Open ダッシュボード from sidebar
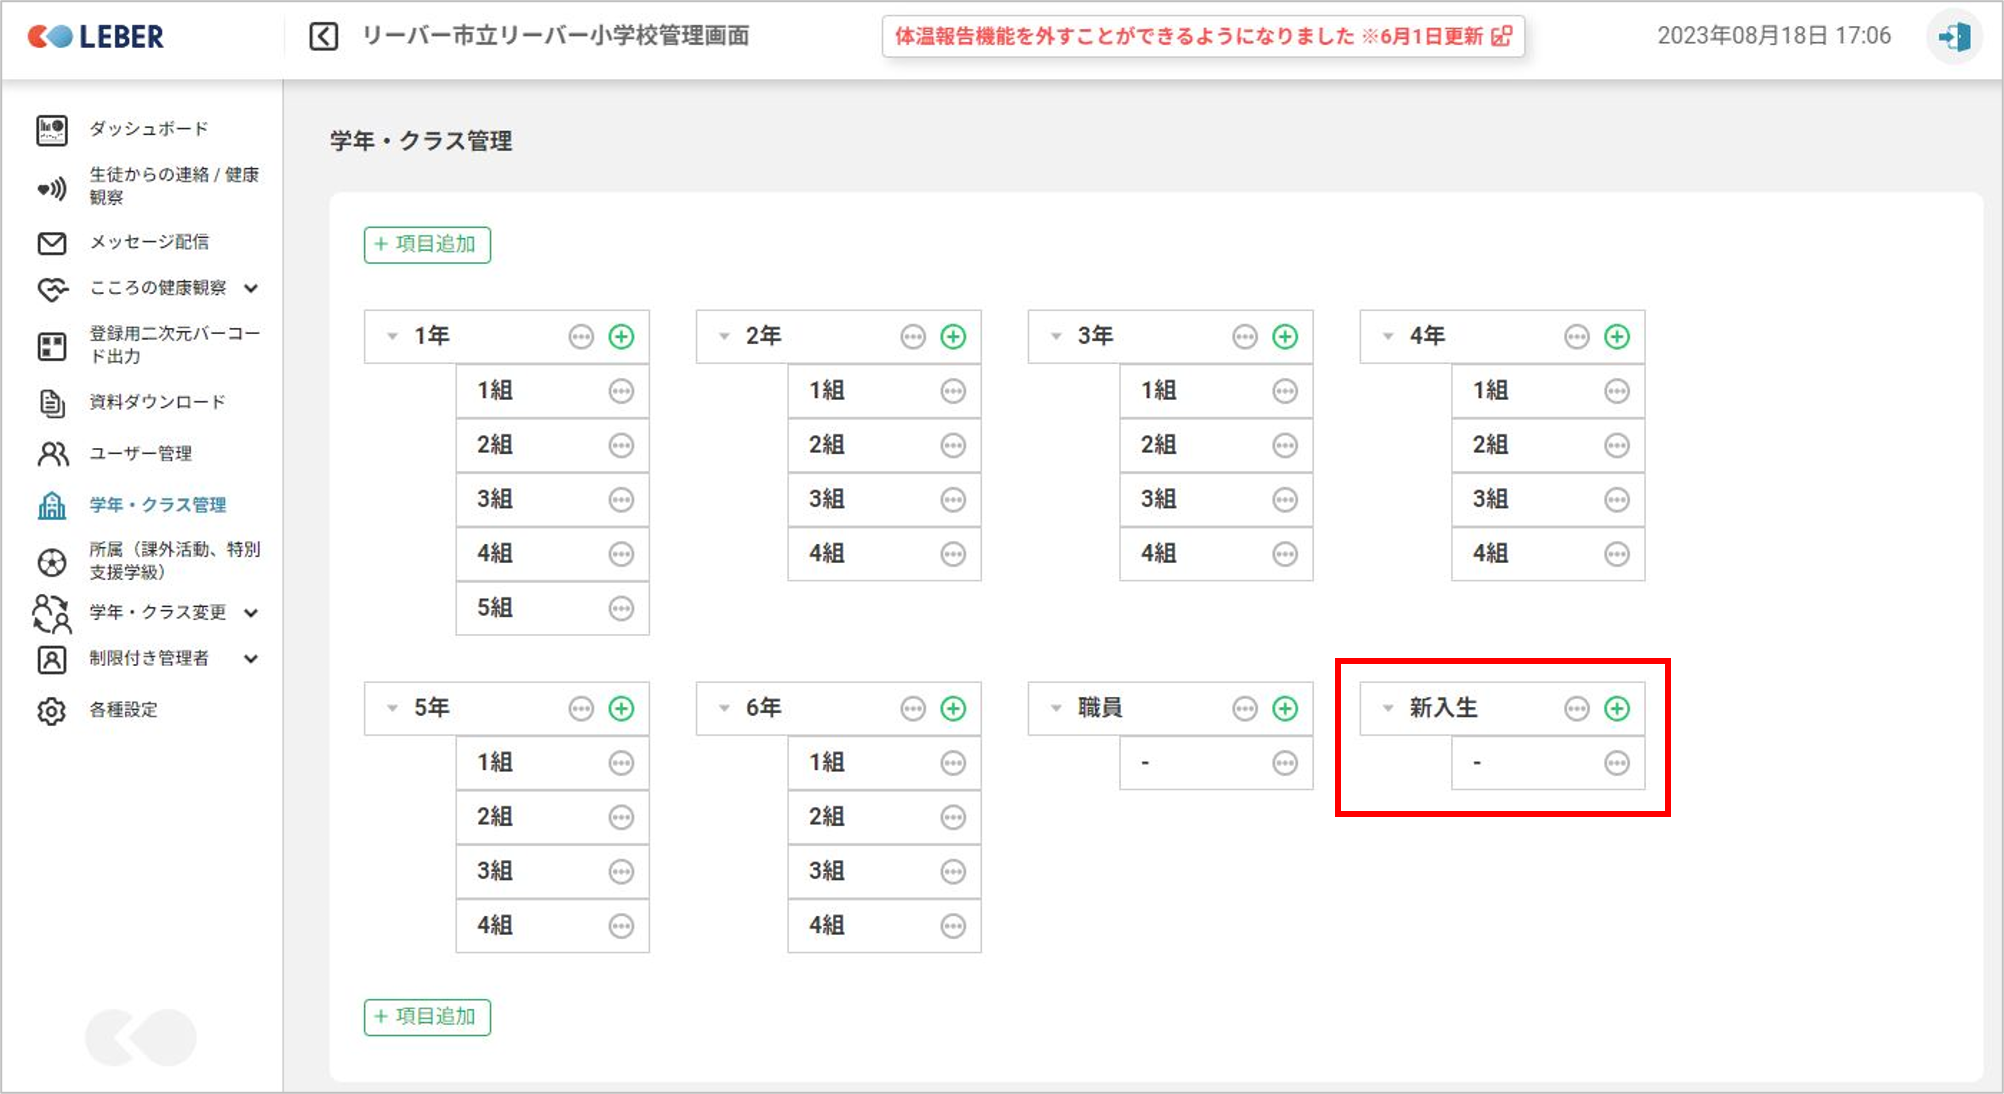 (x=148, y=129)
